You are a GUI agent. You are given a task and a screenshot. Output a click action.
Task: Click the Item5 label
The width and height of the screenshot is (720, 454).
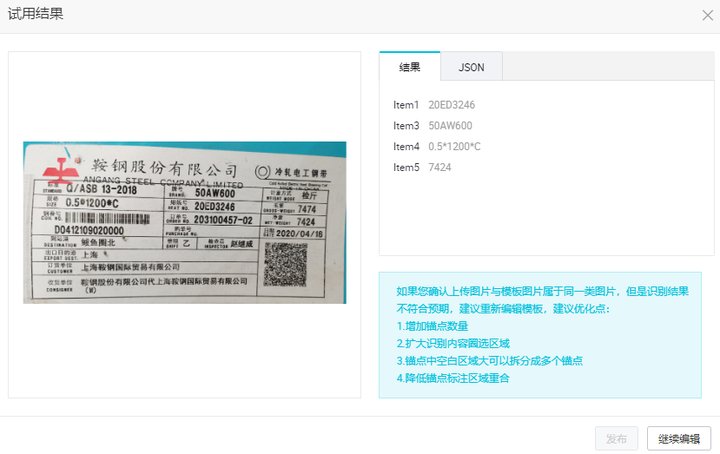tap(406, 168)
